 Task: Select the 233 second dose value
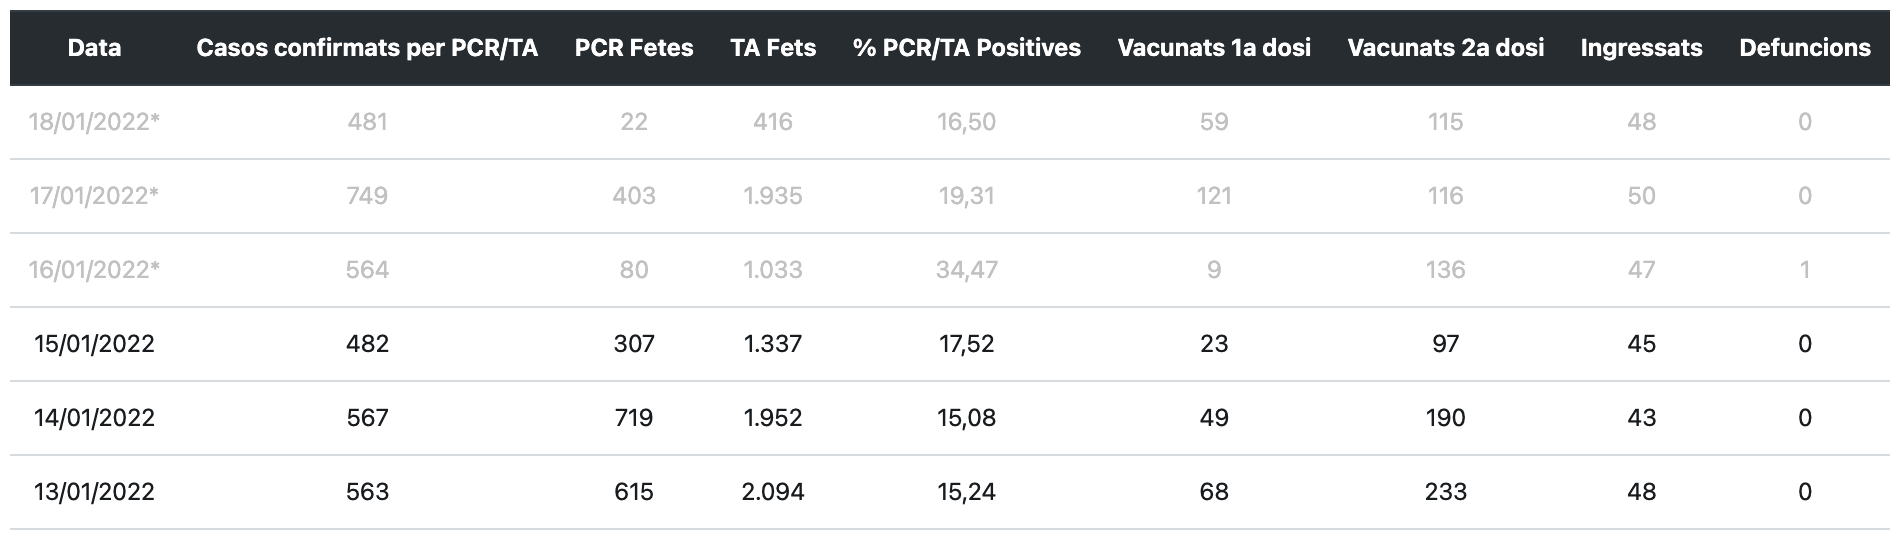[x=1446, y=492]
